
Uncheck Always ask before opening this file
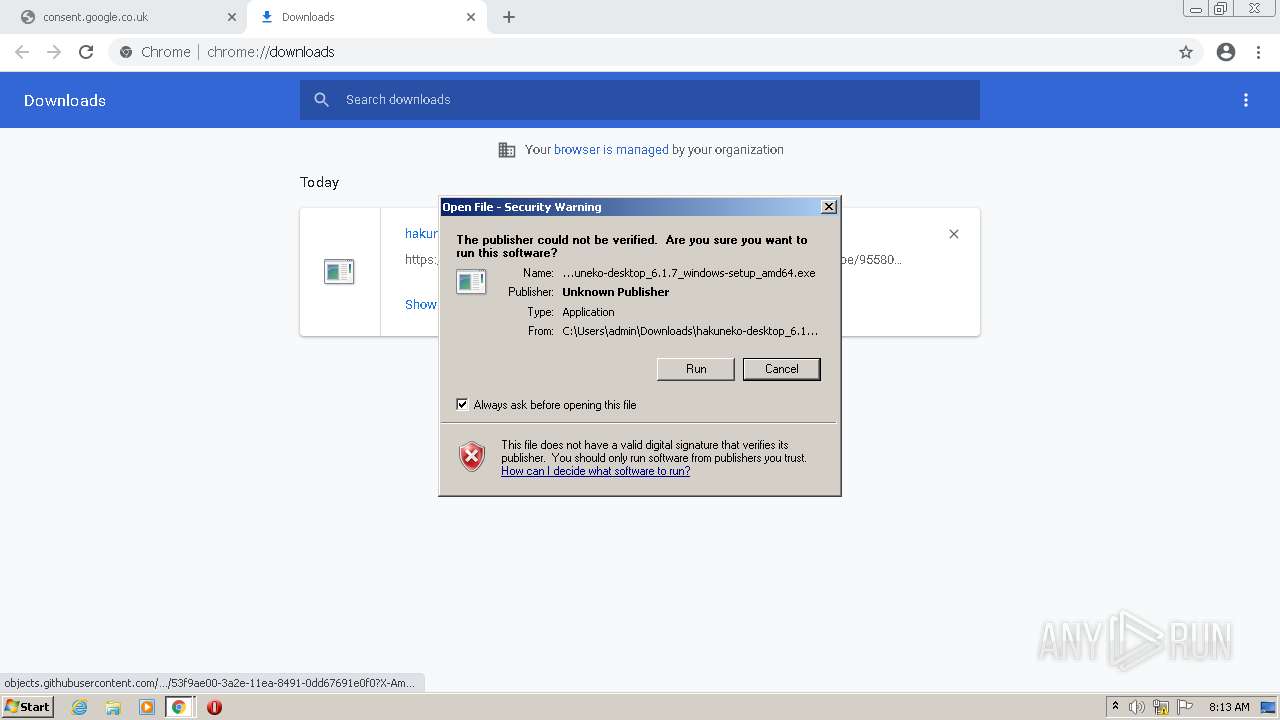pos(462,405)
